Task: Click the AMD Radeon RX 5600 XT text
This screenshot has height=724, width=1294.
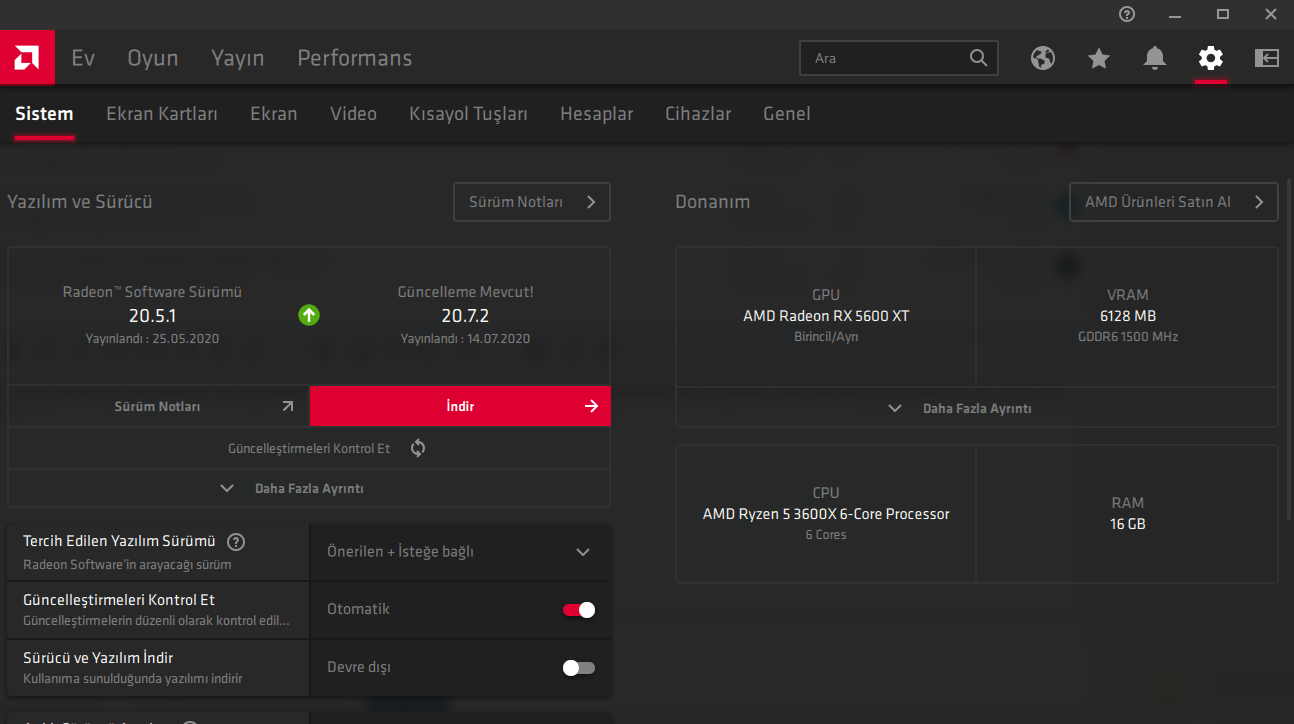Action: click(x=826, y=316)
